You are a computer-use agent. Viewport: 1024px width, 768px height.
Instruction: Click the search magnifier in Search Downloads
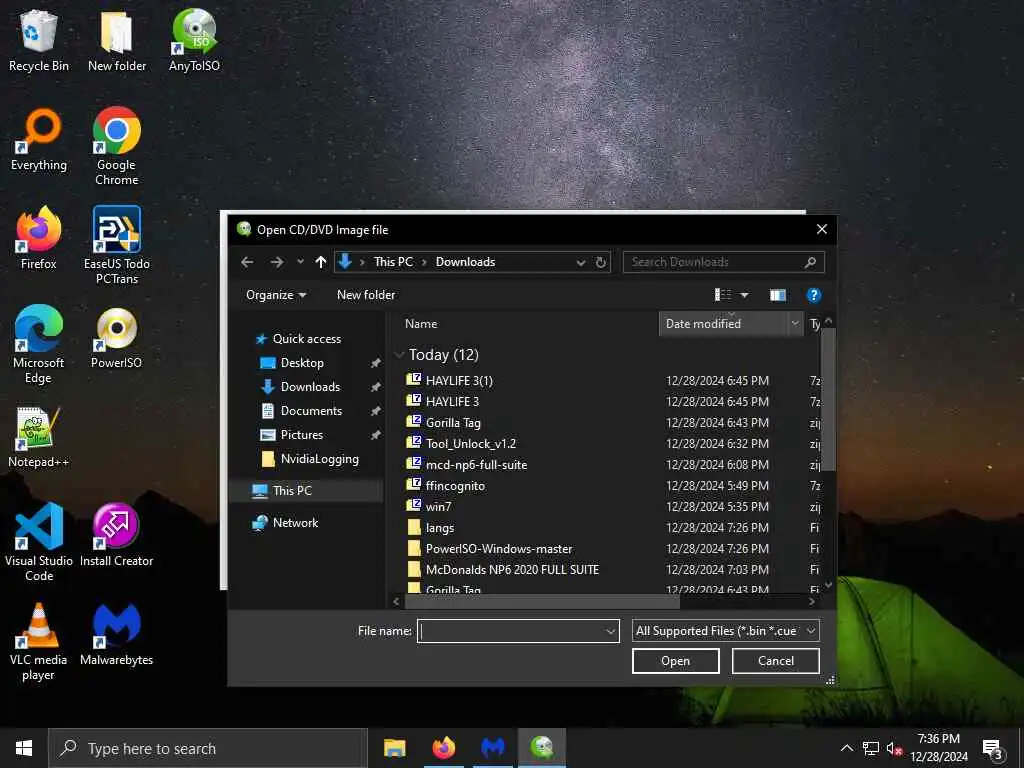tap(810, 262)
